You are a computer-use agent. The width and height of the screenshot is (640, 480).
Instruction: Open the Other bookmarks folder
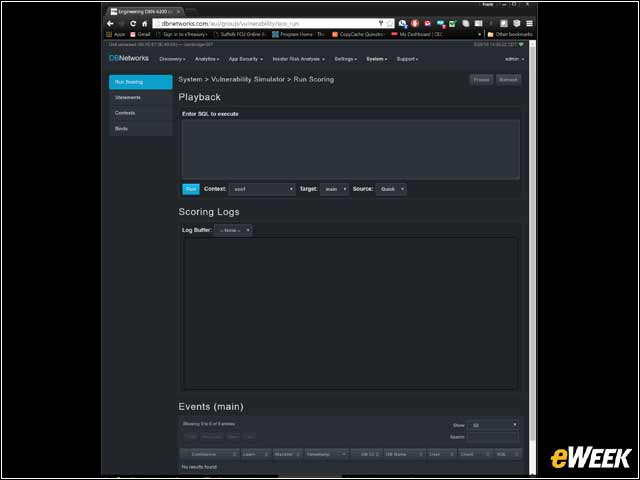click(x=510, y=35)
